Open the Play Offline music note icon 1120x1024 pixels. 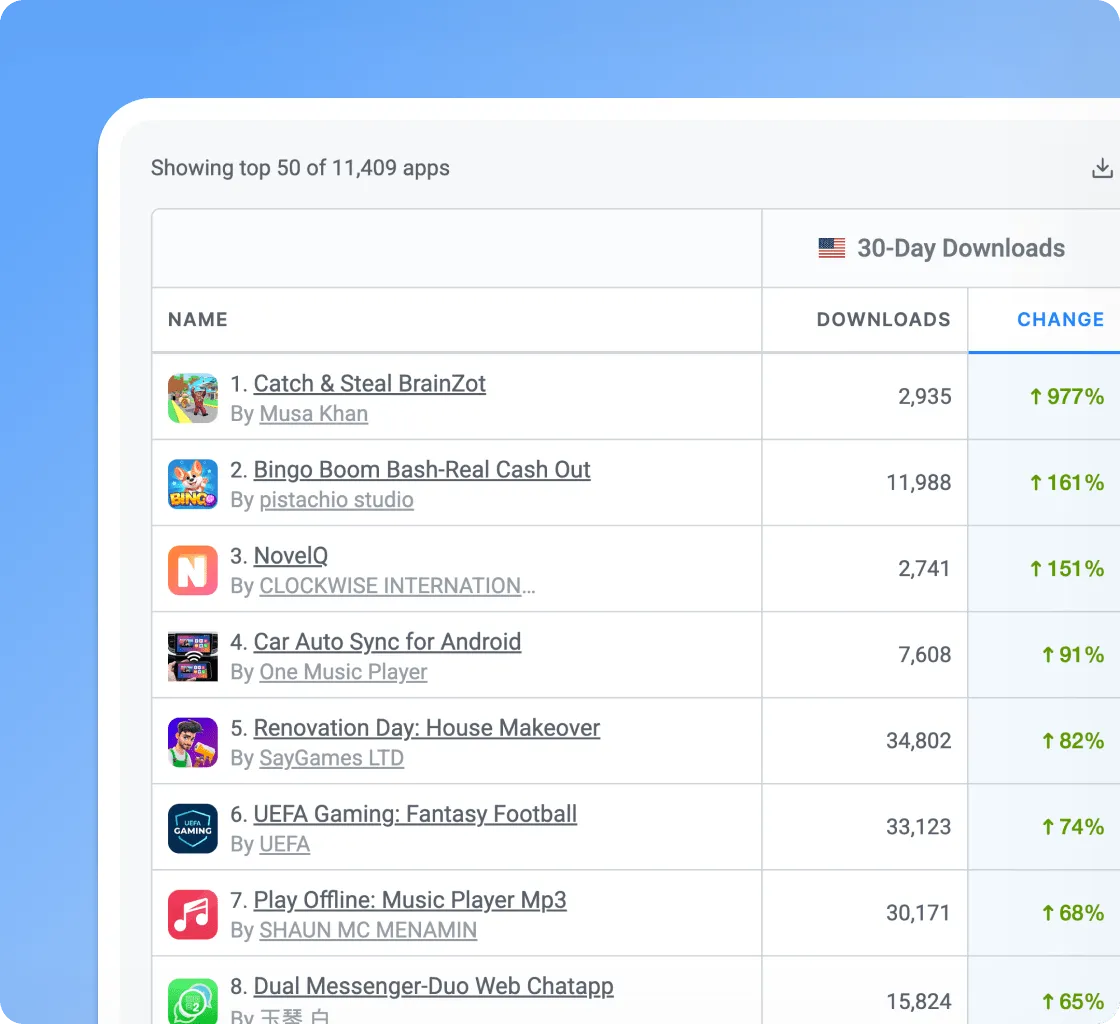(x=193, y=915)
